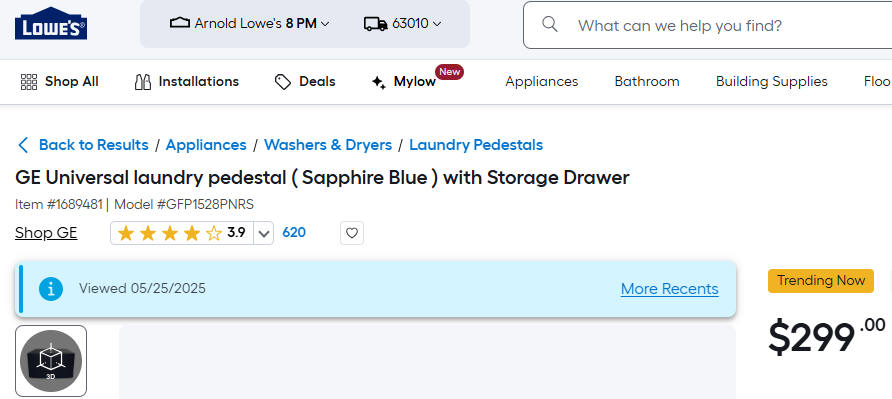
Task: Click the heart save-to-list icon
Action: click(352, 233)
